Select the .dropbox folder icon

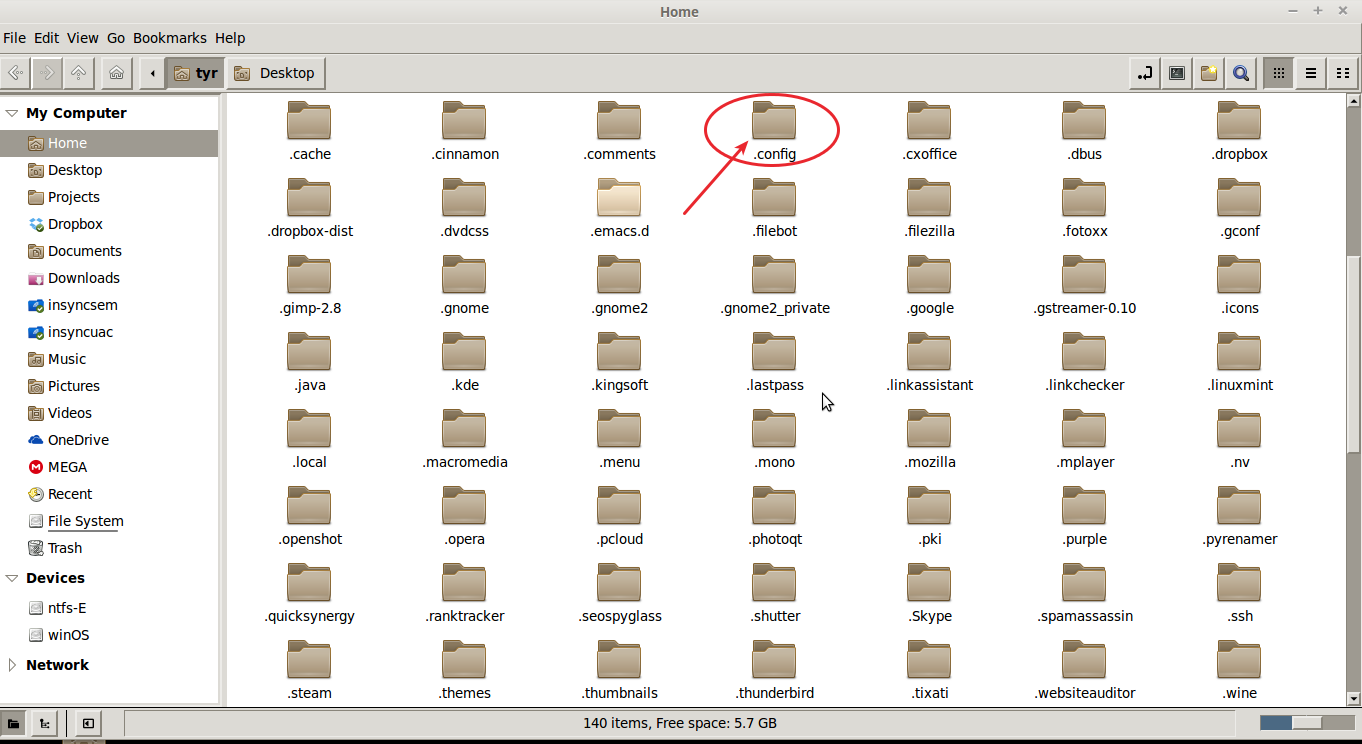pos(1239,120)
